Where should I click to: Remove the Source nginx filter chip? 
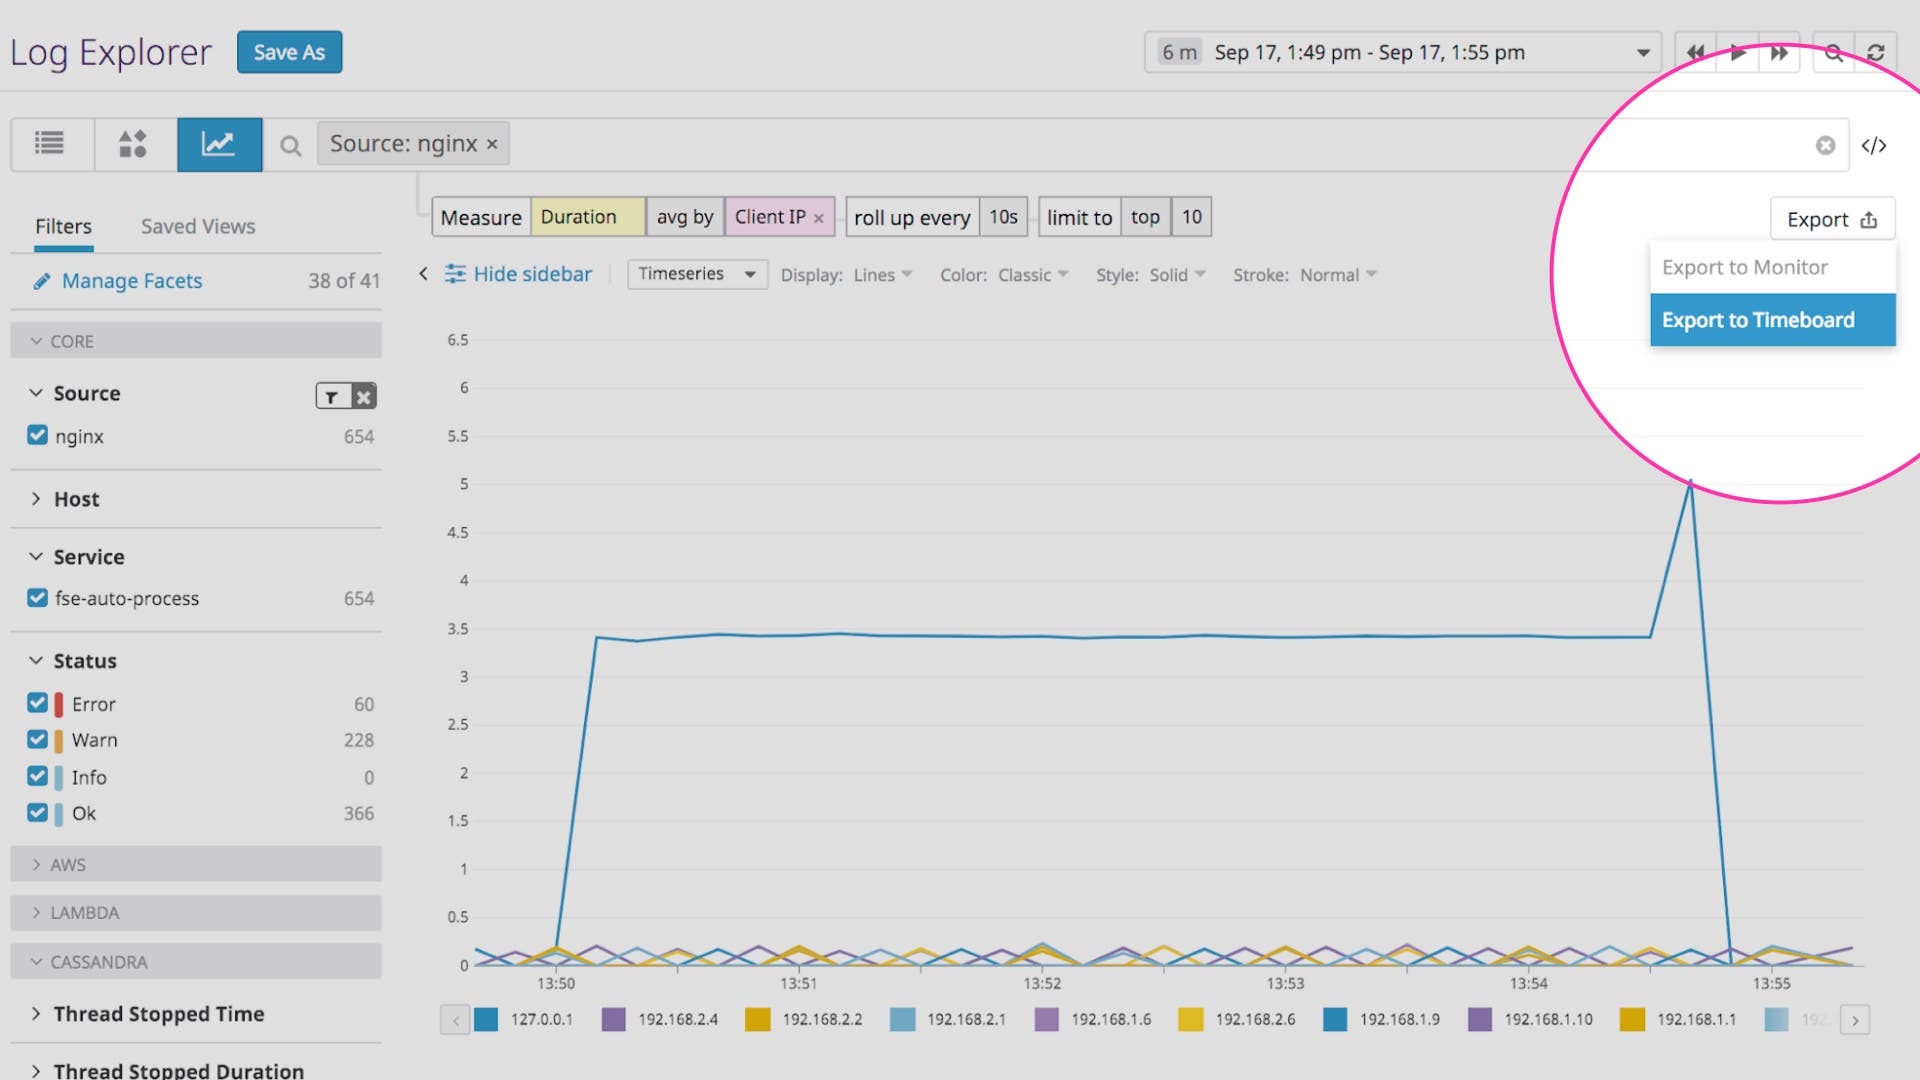pos(491,143)
